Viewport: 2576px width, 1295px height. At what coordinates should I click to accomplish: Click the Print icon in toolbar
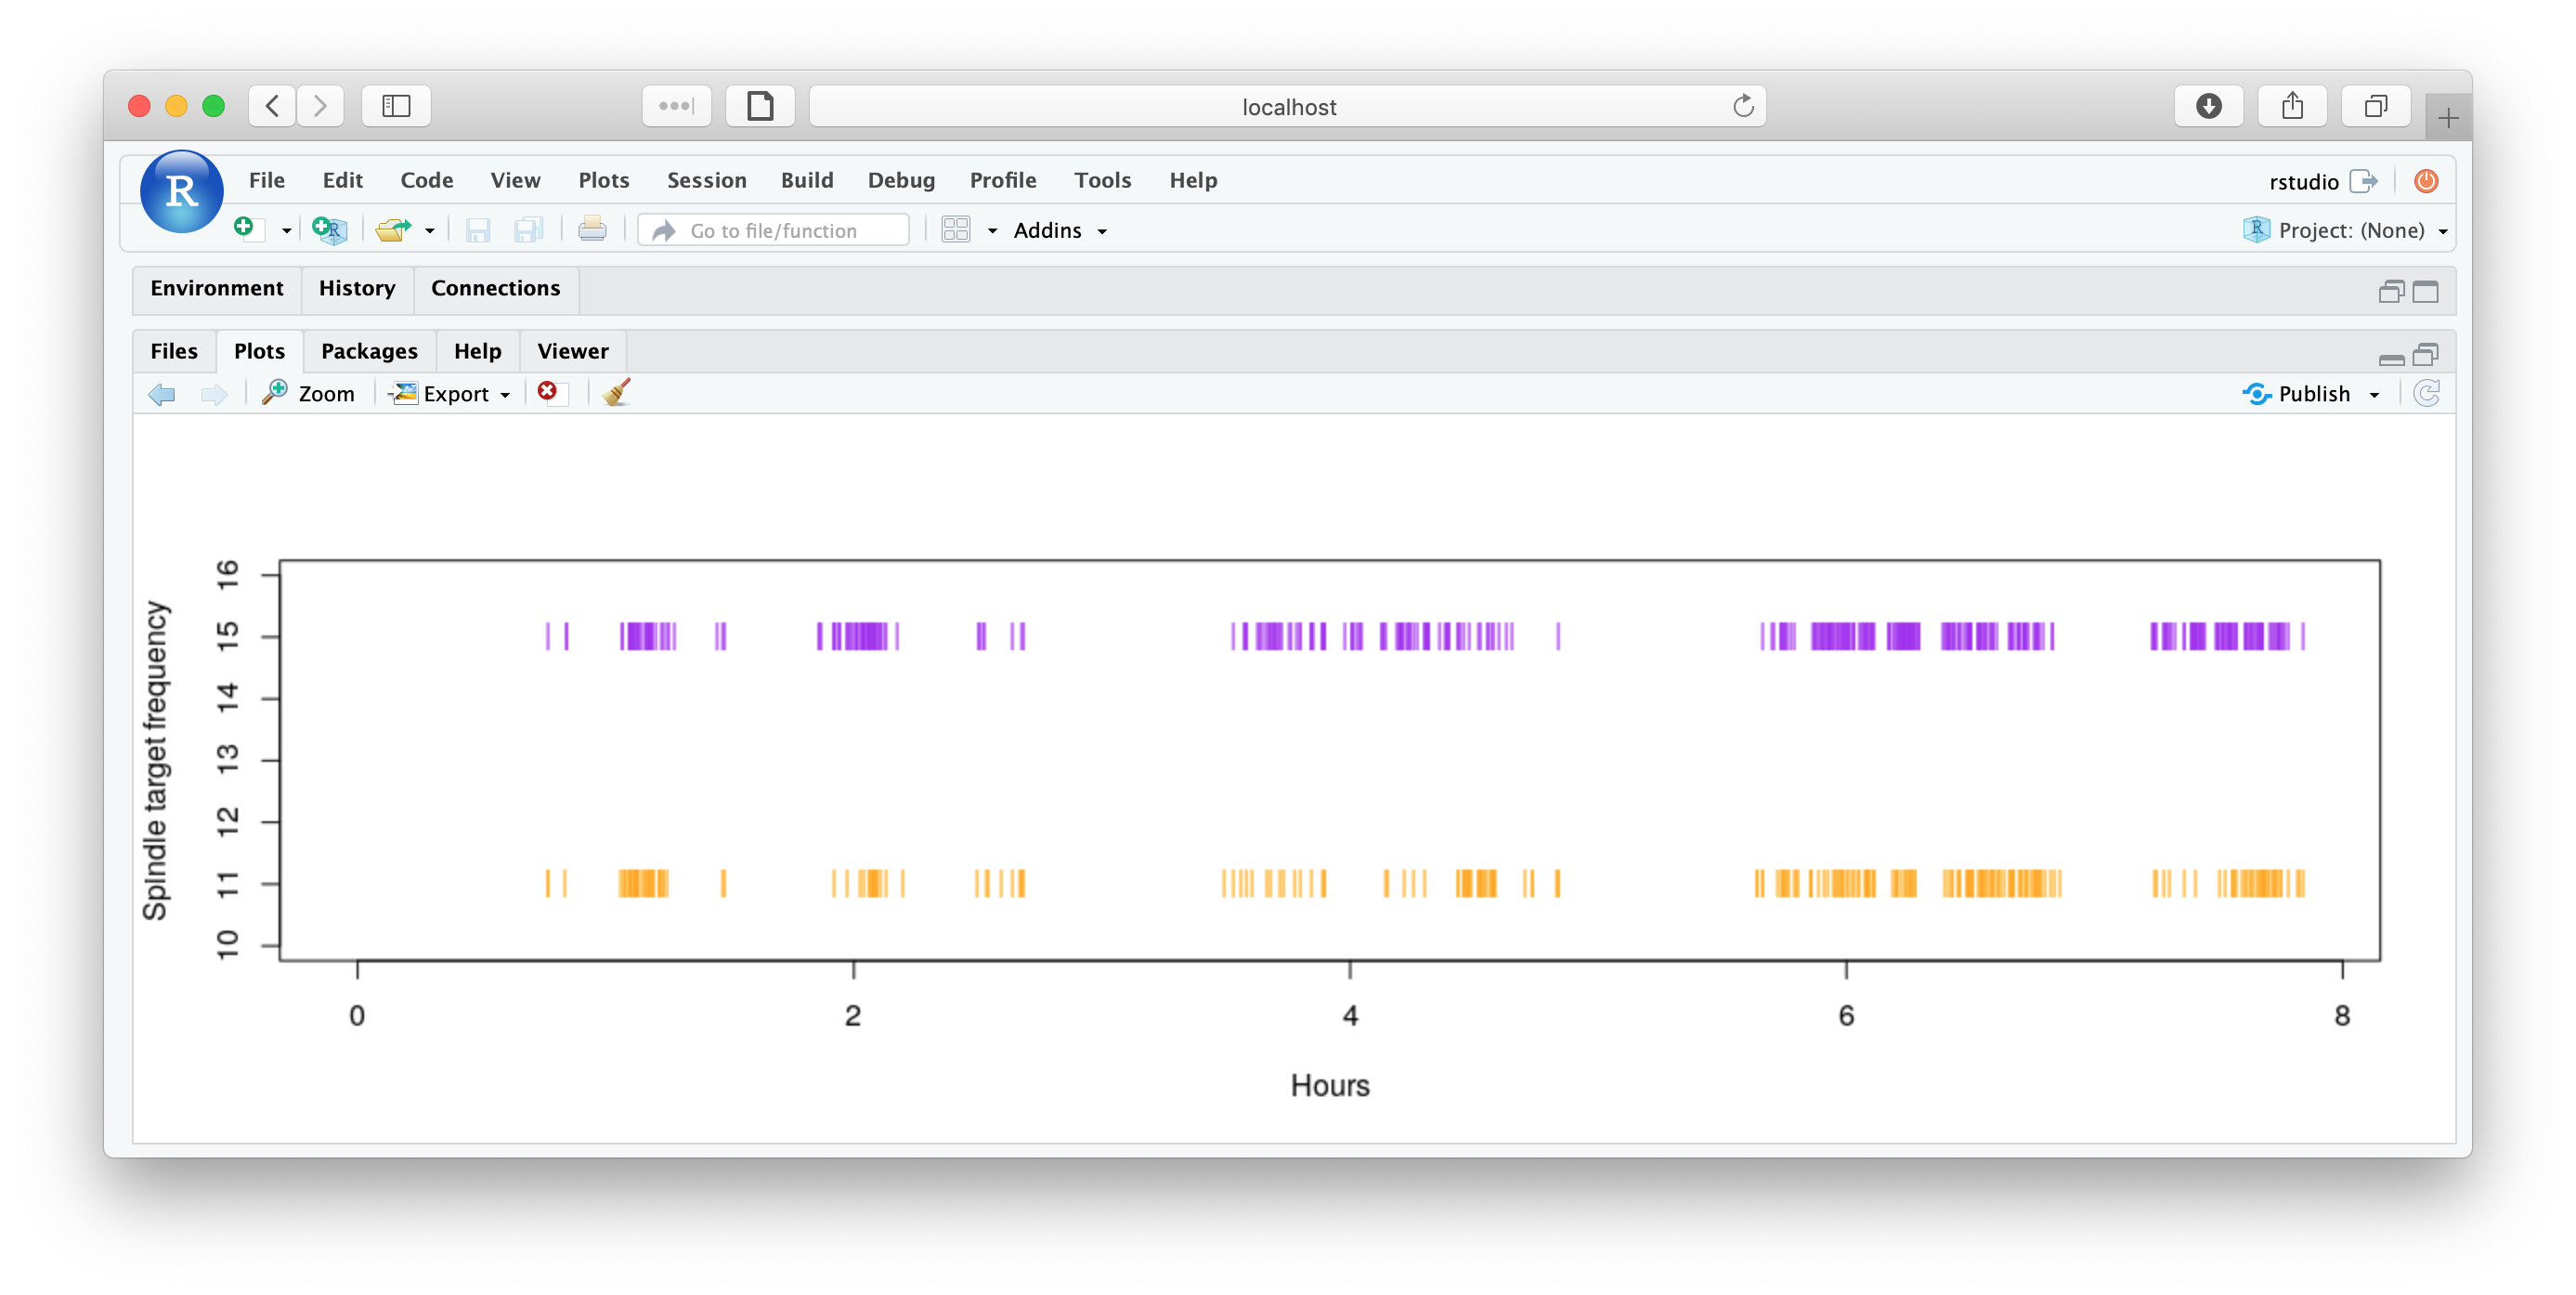[x=592, y=230]
